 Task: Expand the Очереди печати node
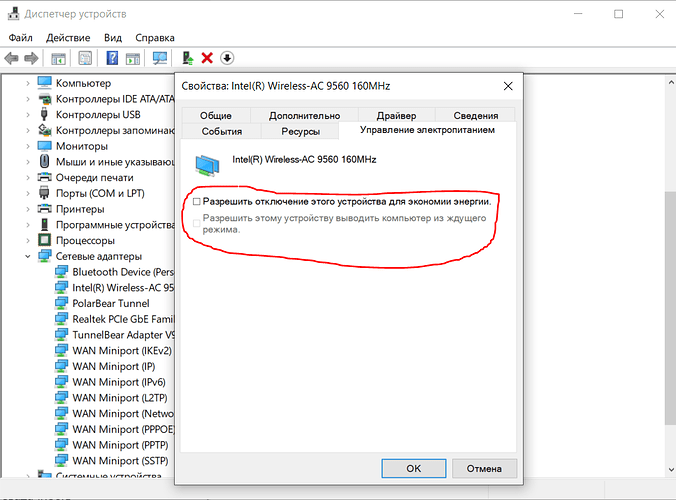(28, 177)
